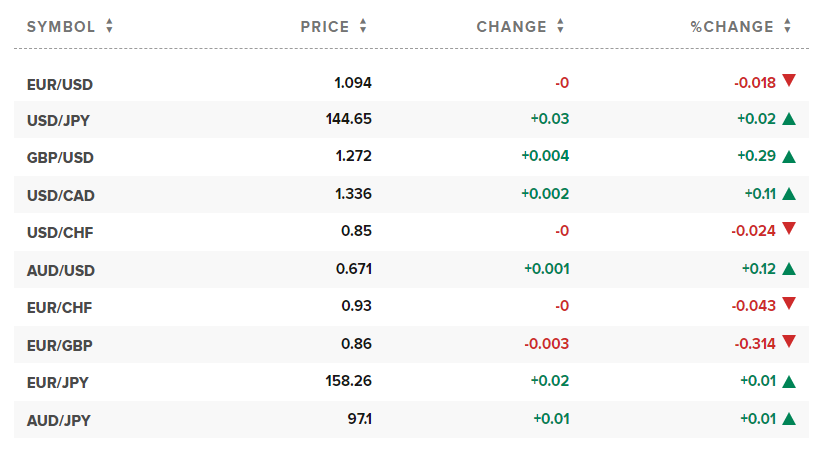The width and height of the screenshot is (824, 455).
Task: Select the USD/CAD symbol
Action: [60, 195]
